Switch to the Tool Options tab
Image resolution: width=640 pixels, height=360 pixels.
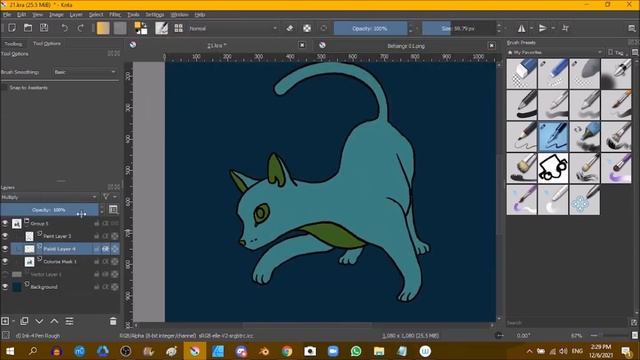[47, 43]
